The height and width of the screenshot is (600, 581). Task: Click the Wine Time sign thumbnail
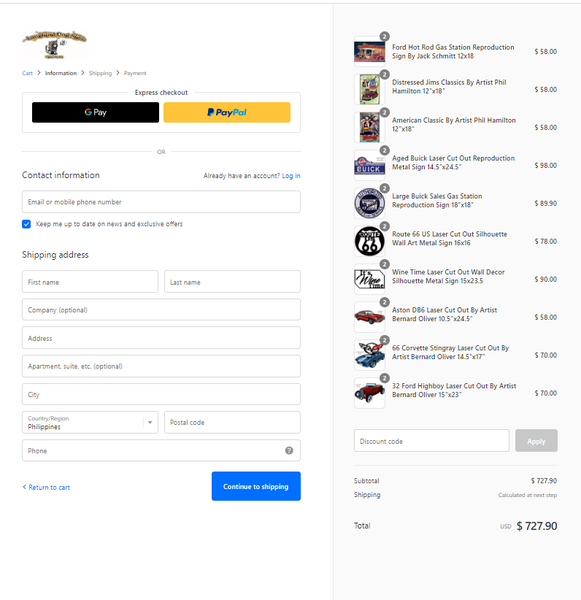click(x=369, y=279)
